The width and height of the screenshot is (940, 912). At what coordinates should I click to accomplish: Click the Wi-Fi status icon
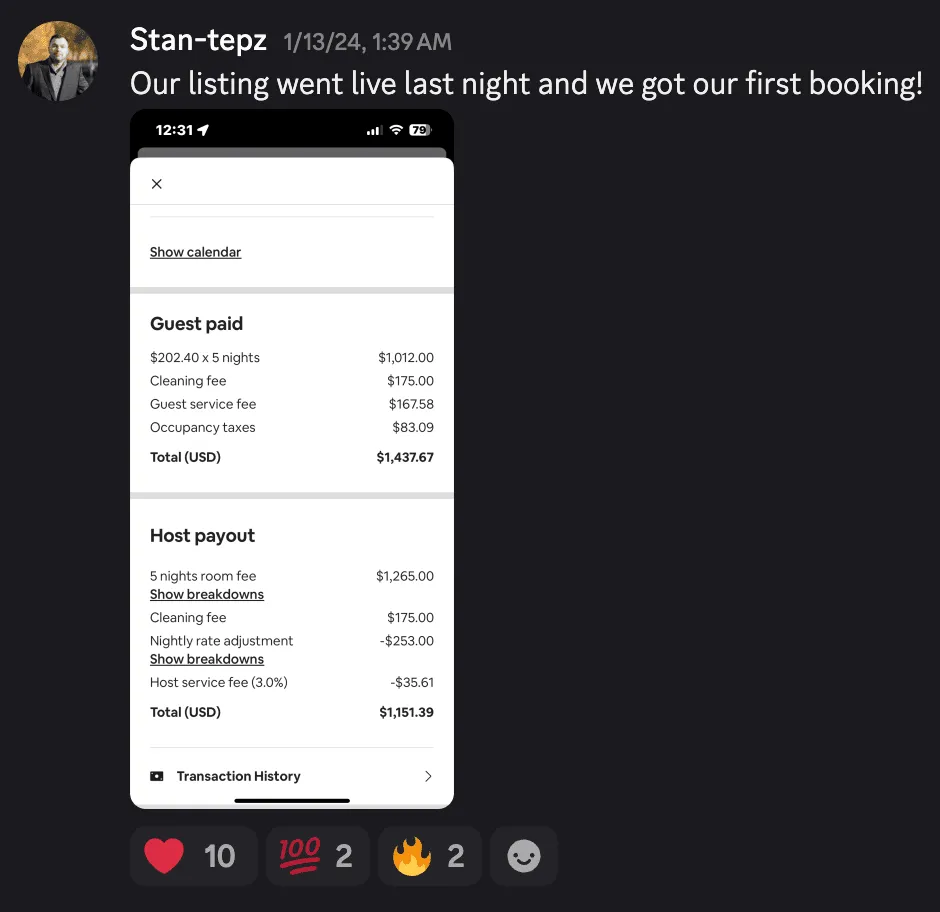point(396,130)
